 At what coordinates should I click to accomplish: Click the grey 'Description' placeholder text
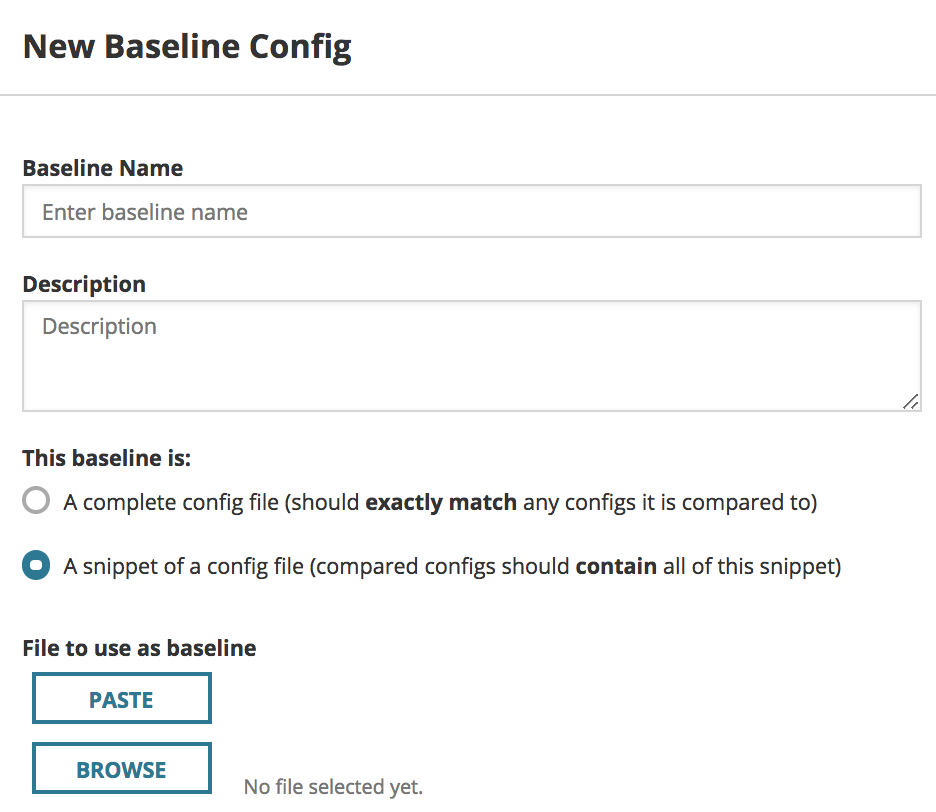pos(99,327)
